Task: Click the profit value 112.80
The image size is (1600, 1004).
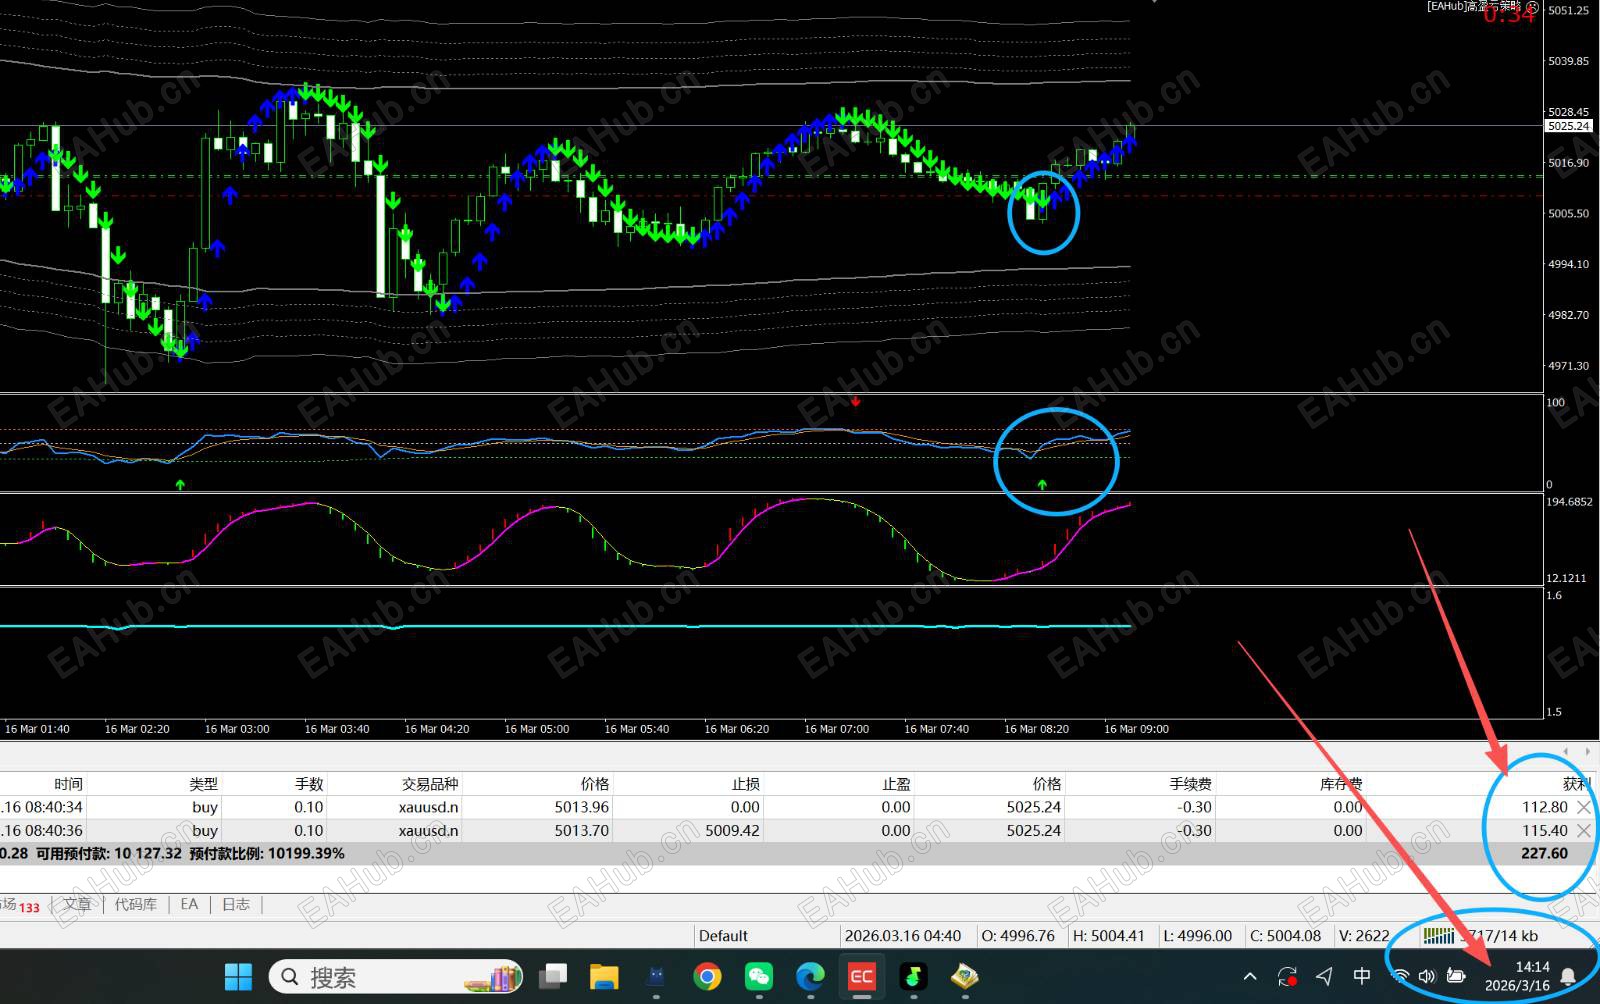Action: [x=1545, y=807]
